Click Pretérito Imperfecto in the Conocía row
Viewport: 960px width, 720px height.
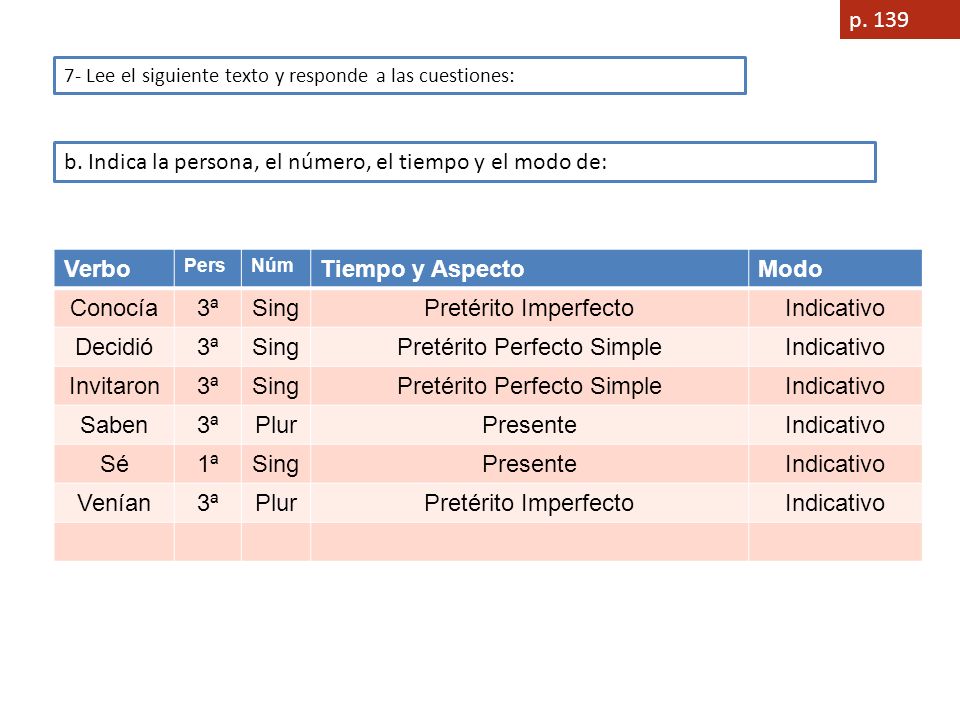click(529, 308)
